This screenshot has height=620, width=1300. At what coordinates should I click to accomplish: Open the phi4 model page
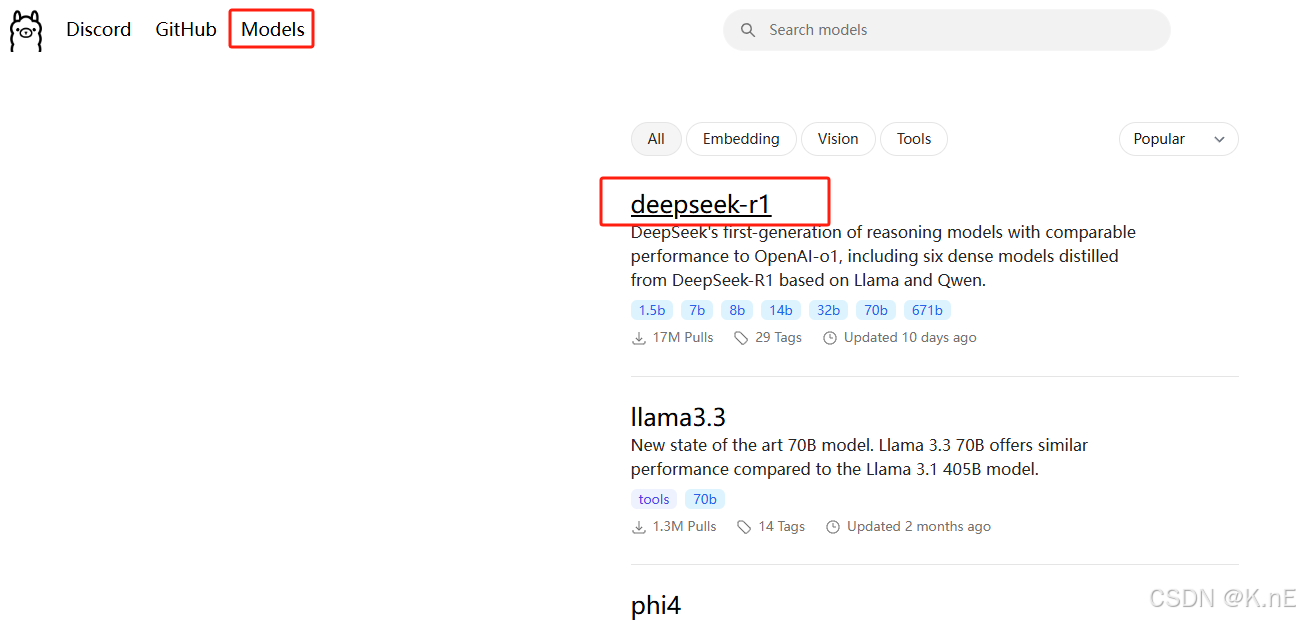pyautogui.click(x=656, y=605)
